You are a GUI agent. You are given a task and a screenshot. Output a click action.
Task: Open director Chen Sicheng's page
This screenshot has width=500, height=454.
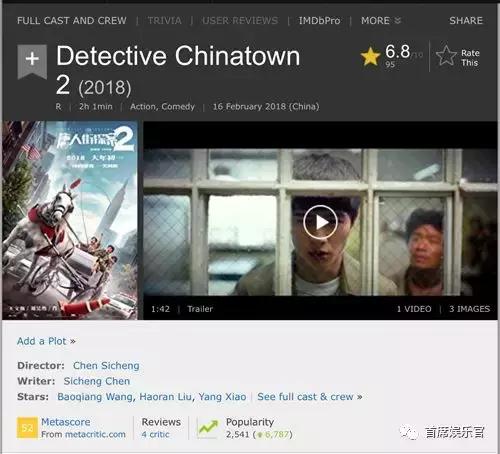click(x=106, y=366)
